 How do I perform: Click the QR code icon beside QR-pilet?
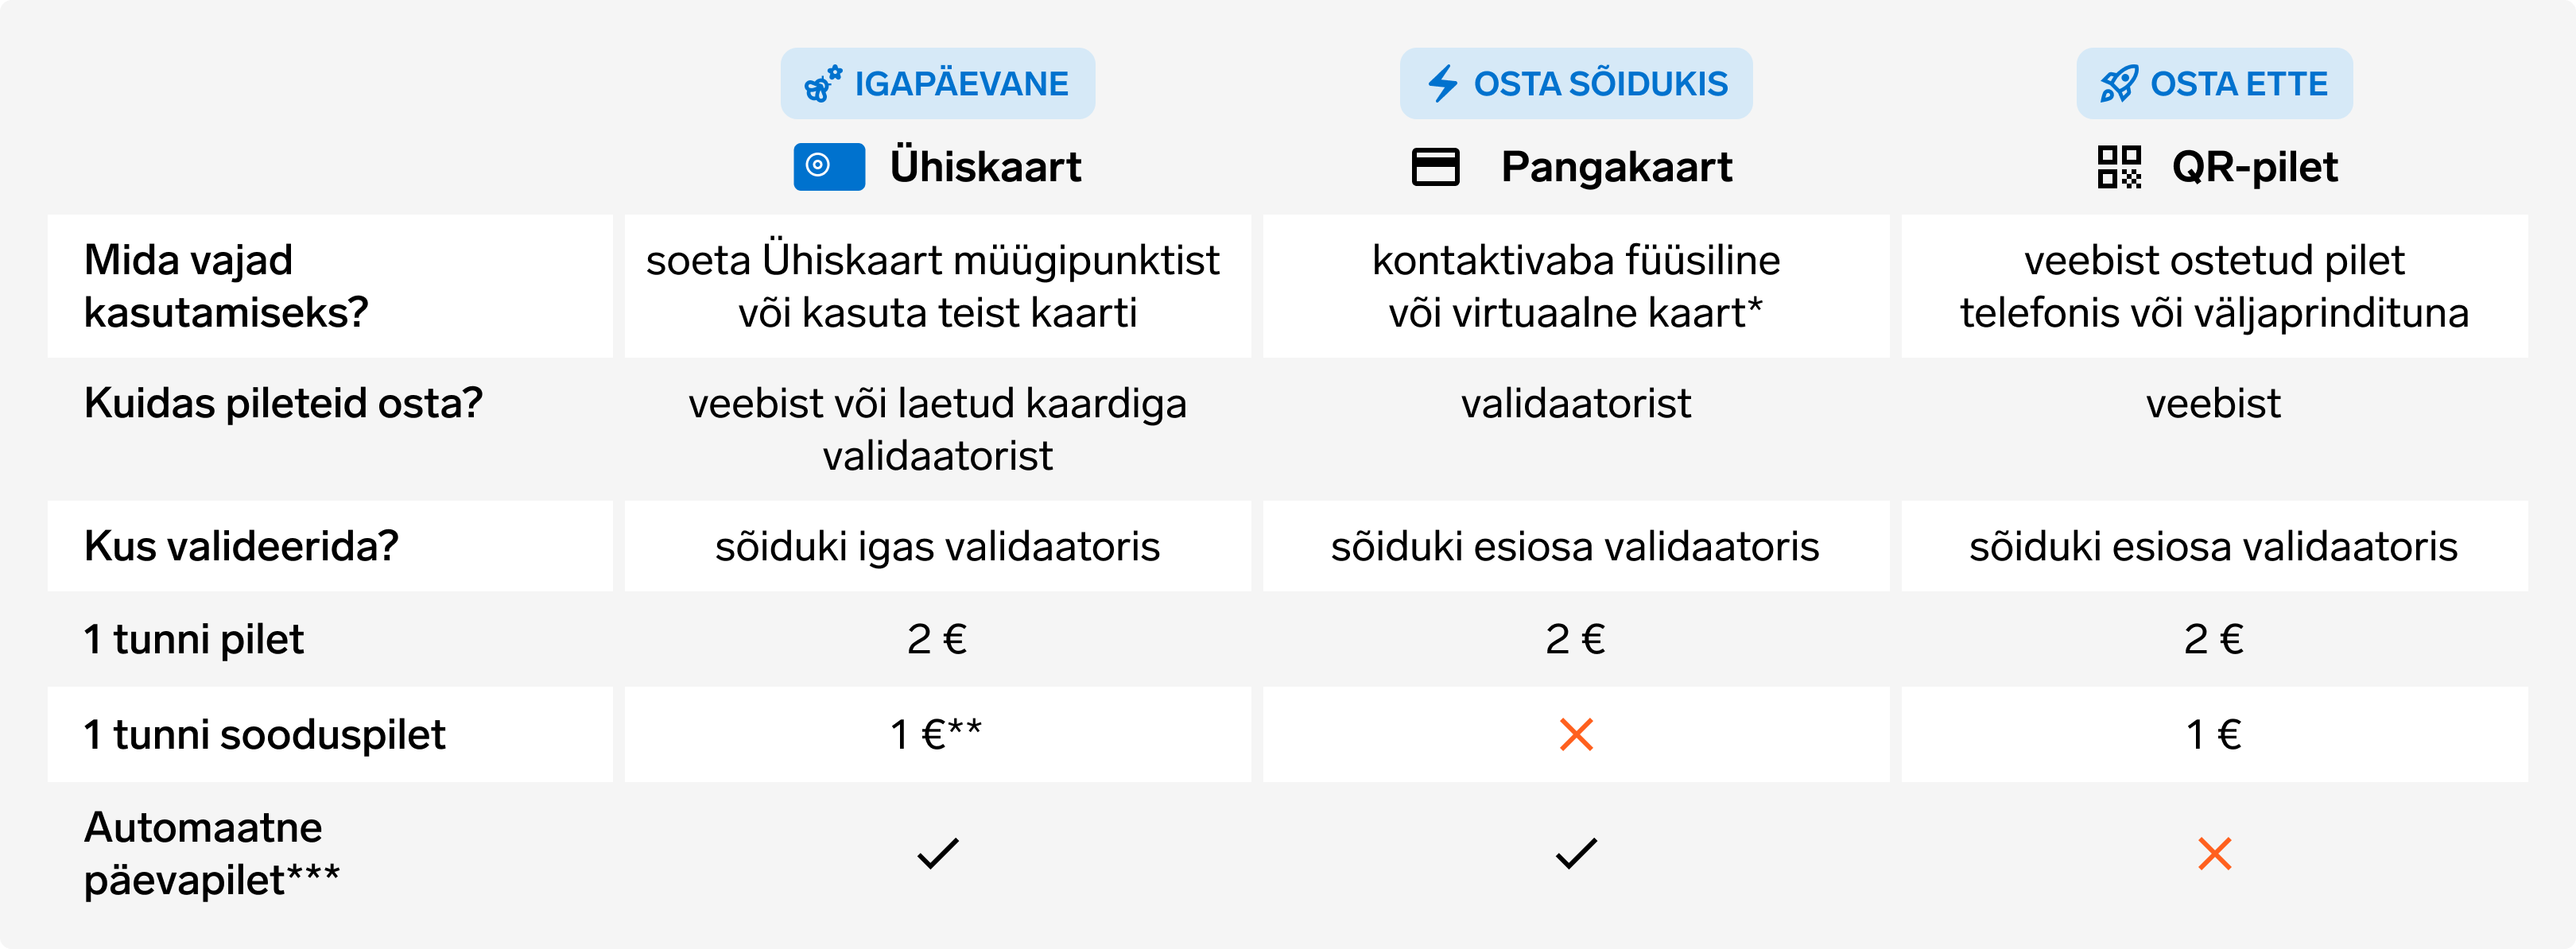[x=2119, y=167]
